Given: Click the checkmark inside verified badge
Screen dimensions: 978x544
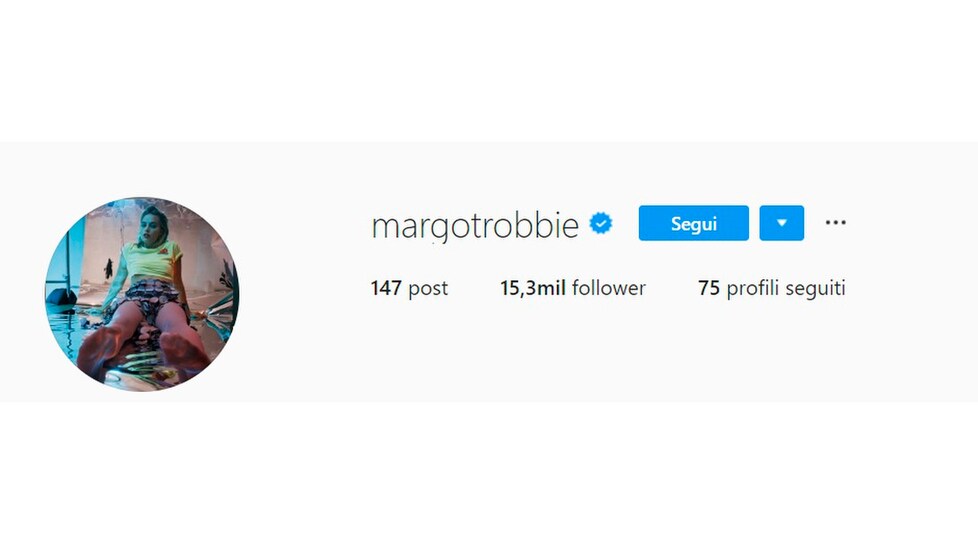Looking at the screenshot, I should [x=601, y=223].
